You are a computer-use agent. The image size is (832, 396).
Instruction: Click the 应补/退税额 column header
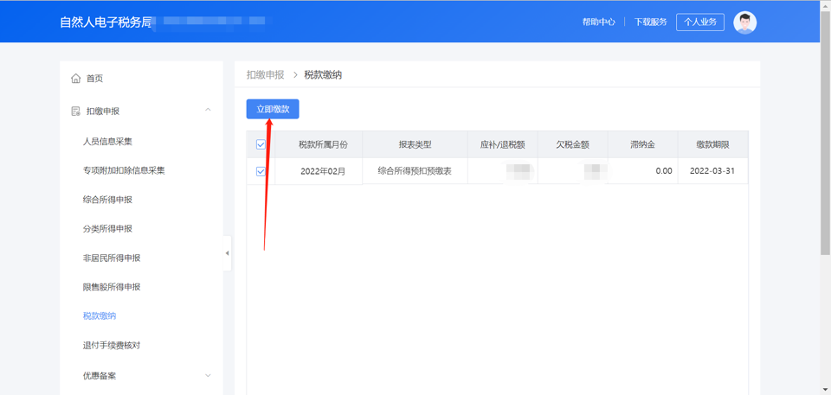click(502, 145)
